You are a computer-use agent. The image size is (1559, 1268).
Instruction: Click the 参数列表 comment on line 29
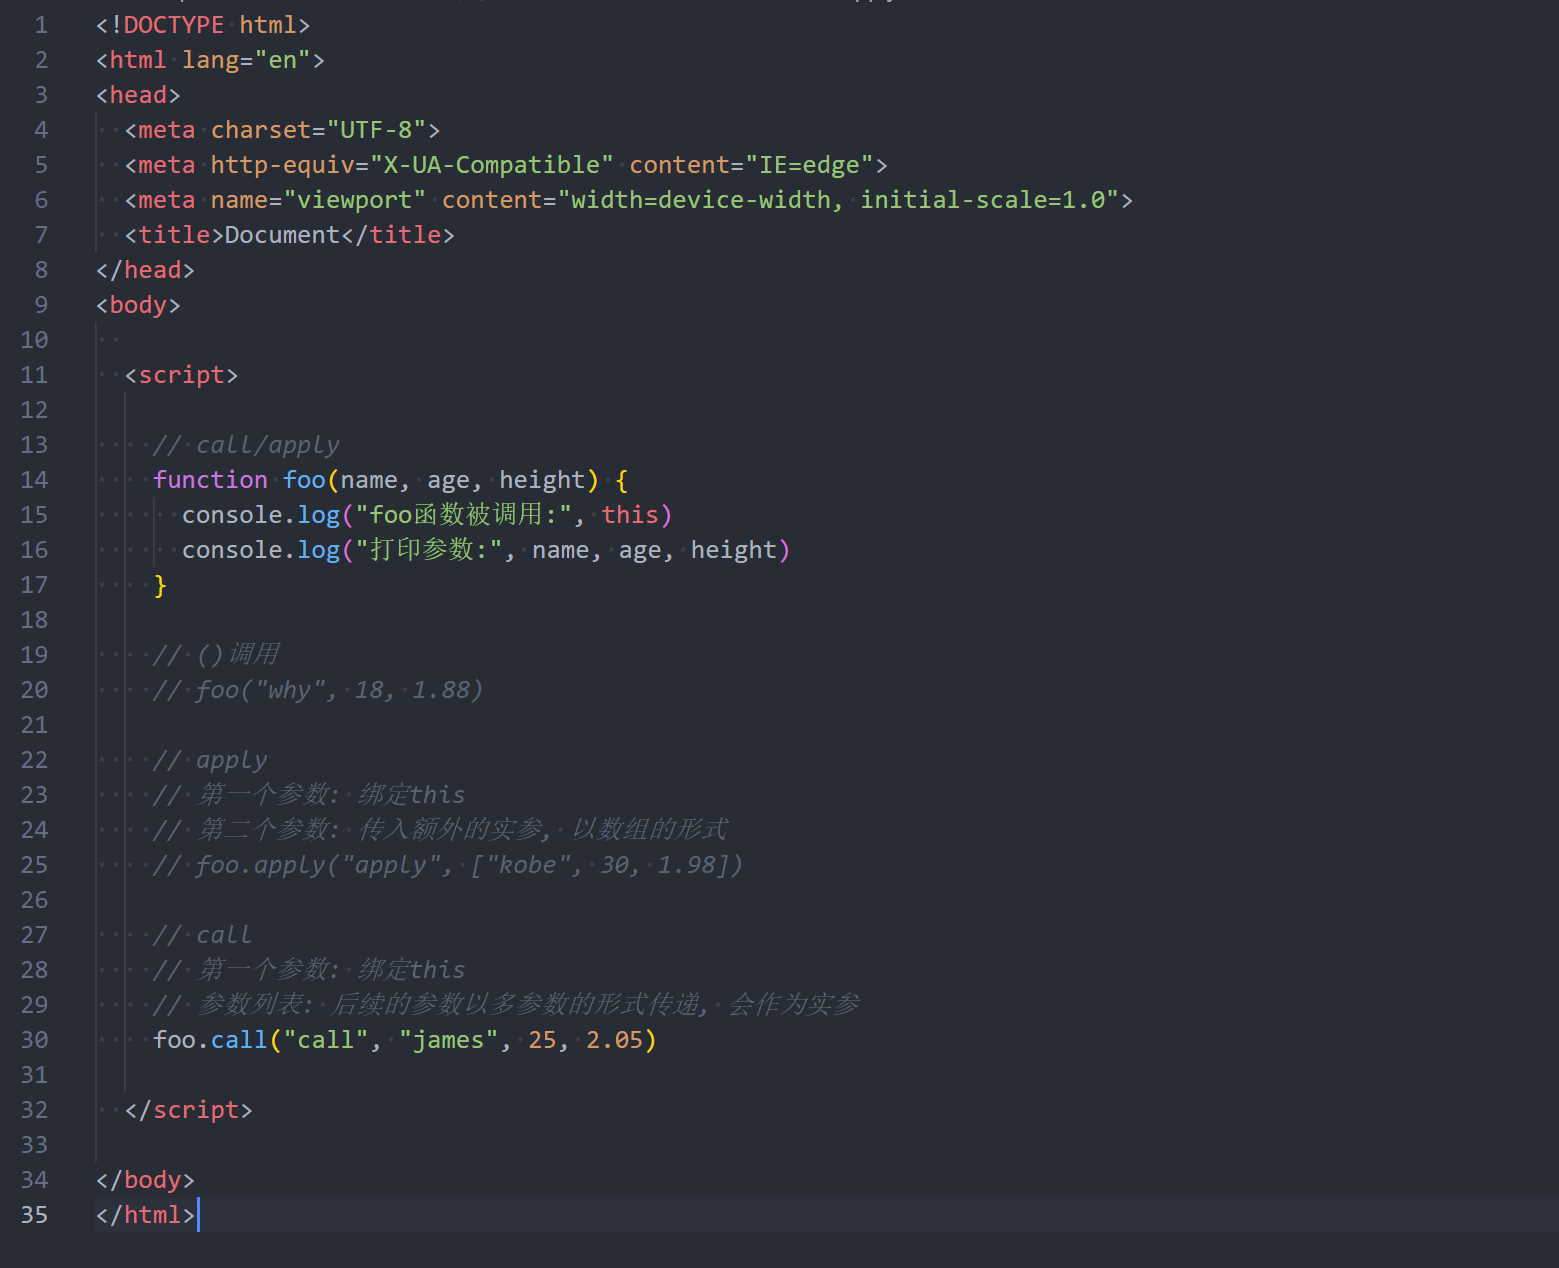tap(506, 1005)
